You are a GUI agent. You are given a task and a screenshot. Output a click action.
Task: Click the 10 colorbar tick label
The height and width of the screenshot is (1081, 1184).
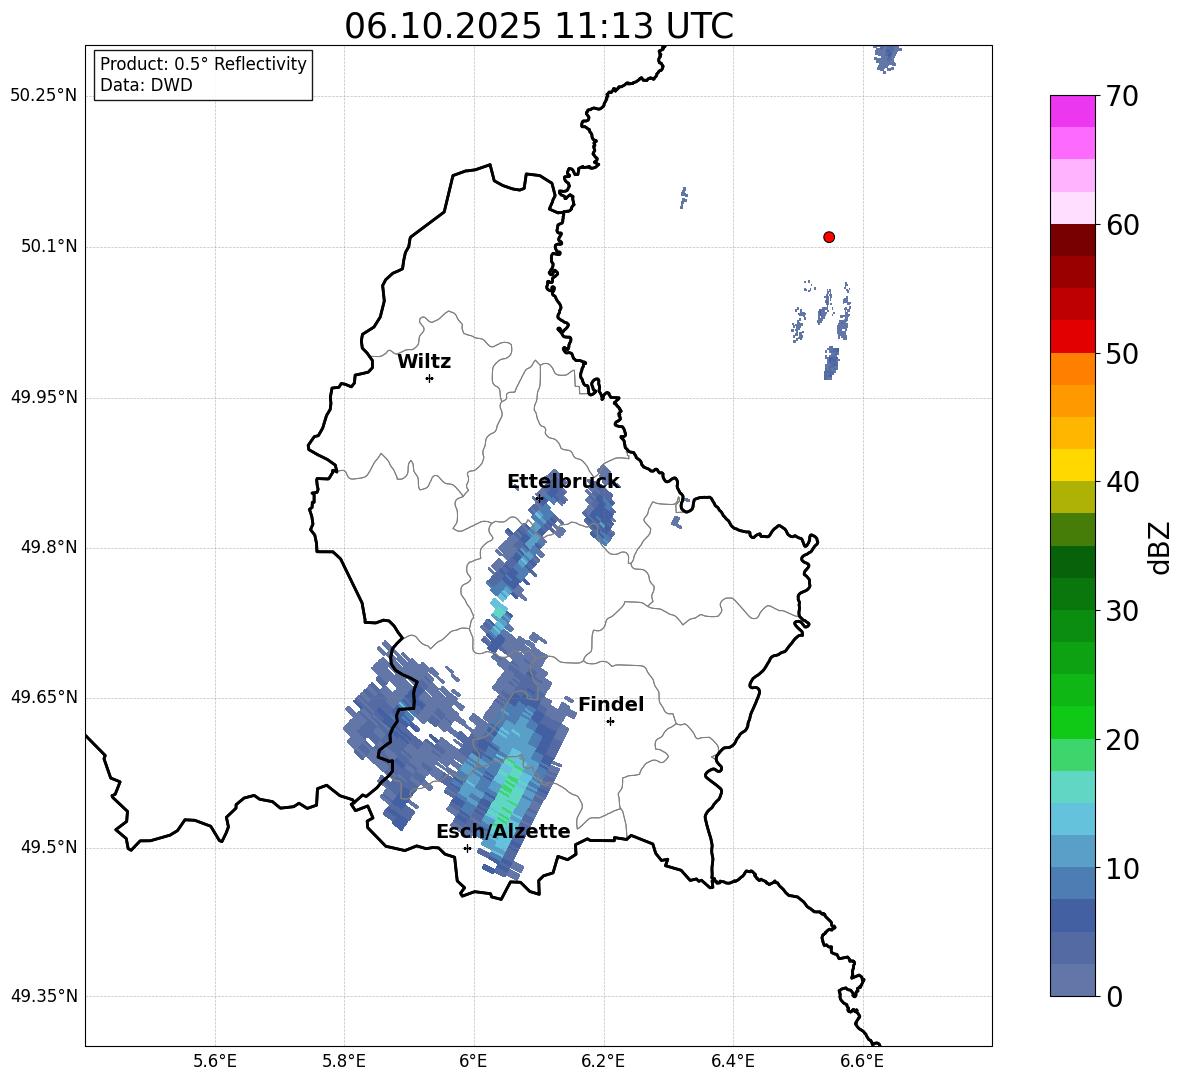pos(1122,868)
